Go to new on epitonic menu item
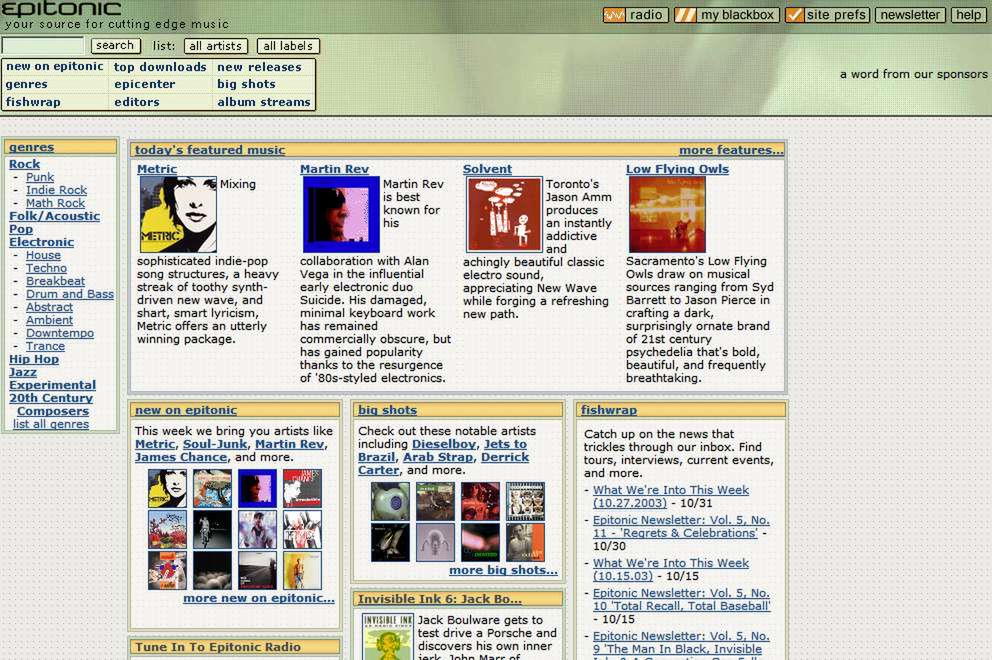 click(55, 66)
